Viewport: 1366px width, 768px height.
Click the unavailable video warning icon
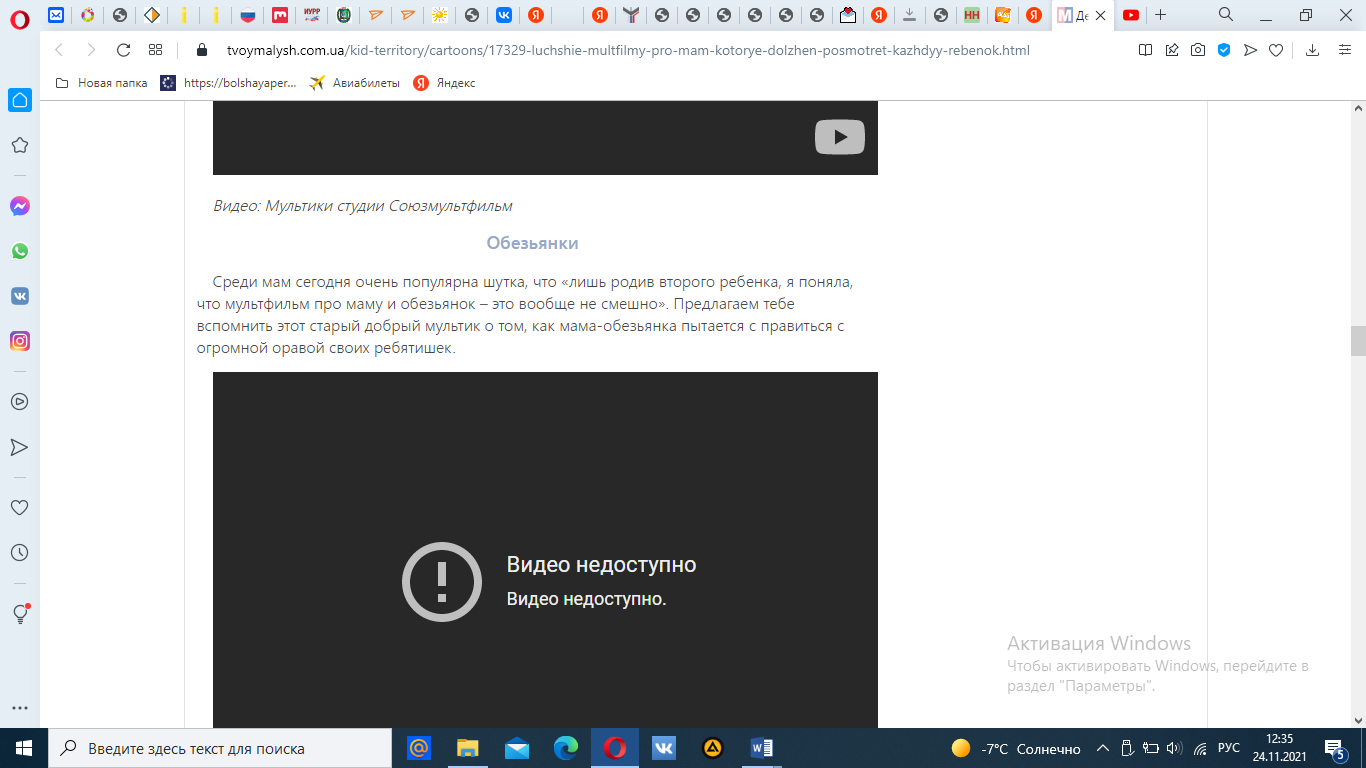coord(442,582)
